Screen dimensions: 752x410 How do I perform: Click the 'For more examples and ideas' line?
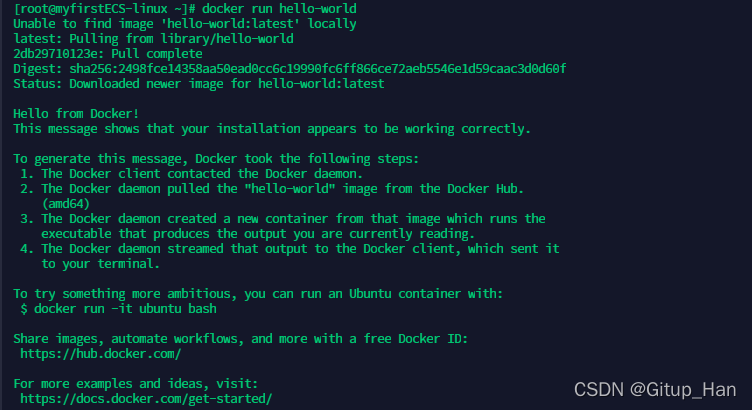pyautogui.click(x=134, y=383)
